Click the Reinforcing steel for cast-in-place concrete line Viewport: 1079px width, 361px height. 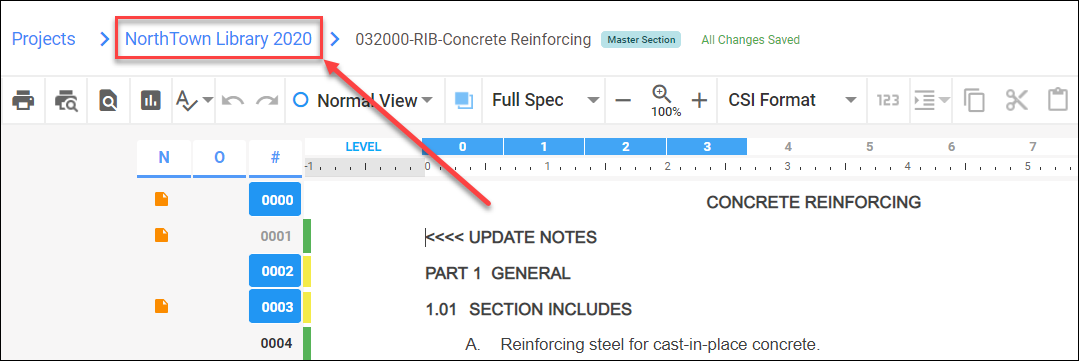[661, 344]
